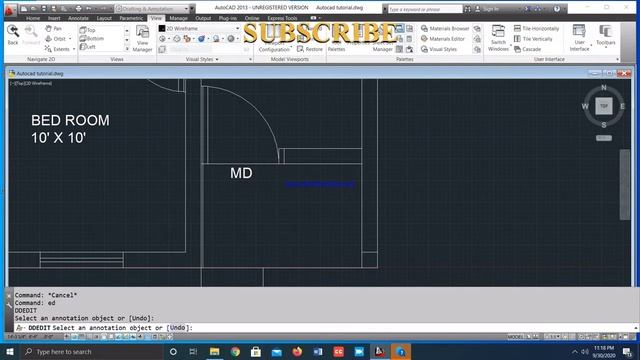The height and width of the screenshot is (360, 640).
Task: Open the View Manager
Action: [142, 39]
